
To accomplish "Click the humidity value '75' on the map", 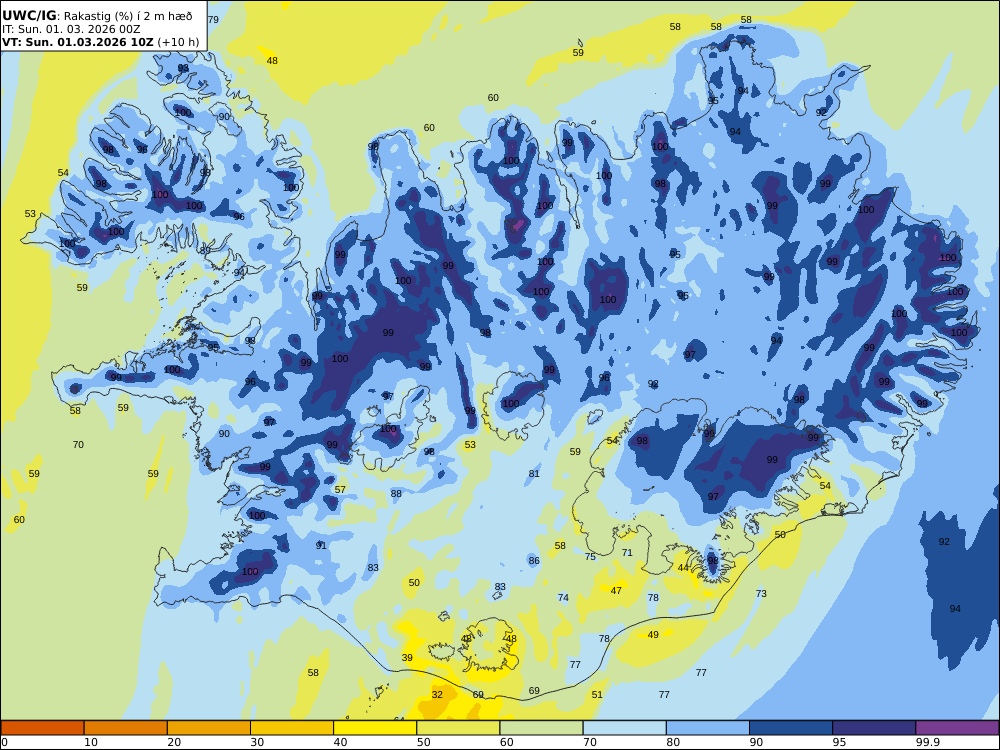I will coord(590,557).
